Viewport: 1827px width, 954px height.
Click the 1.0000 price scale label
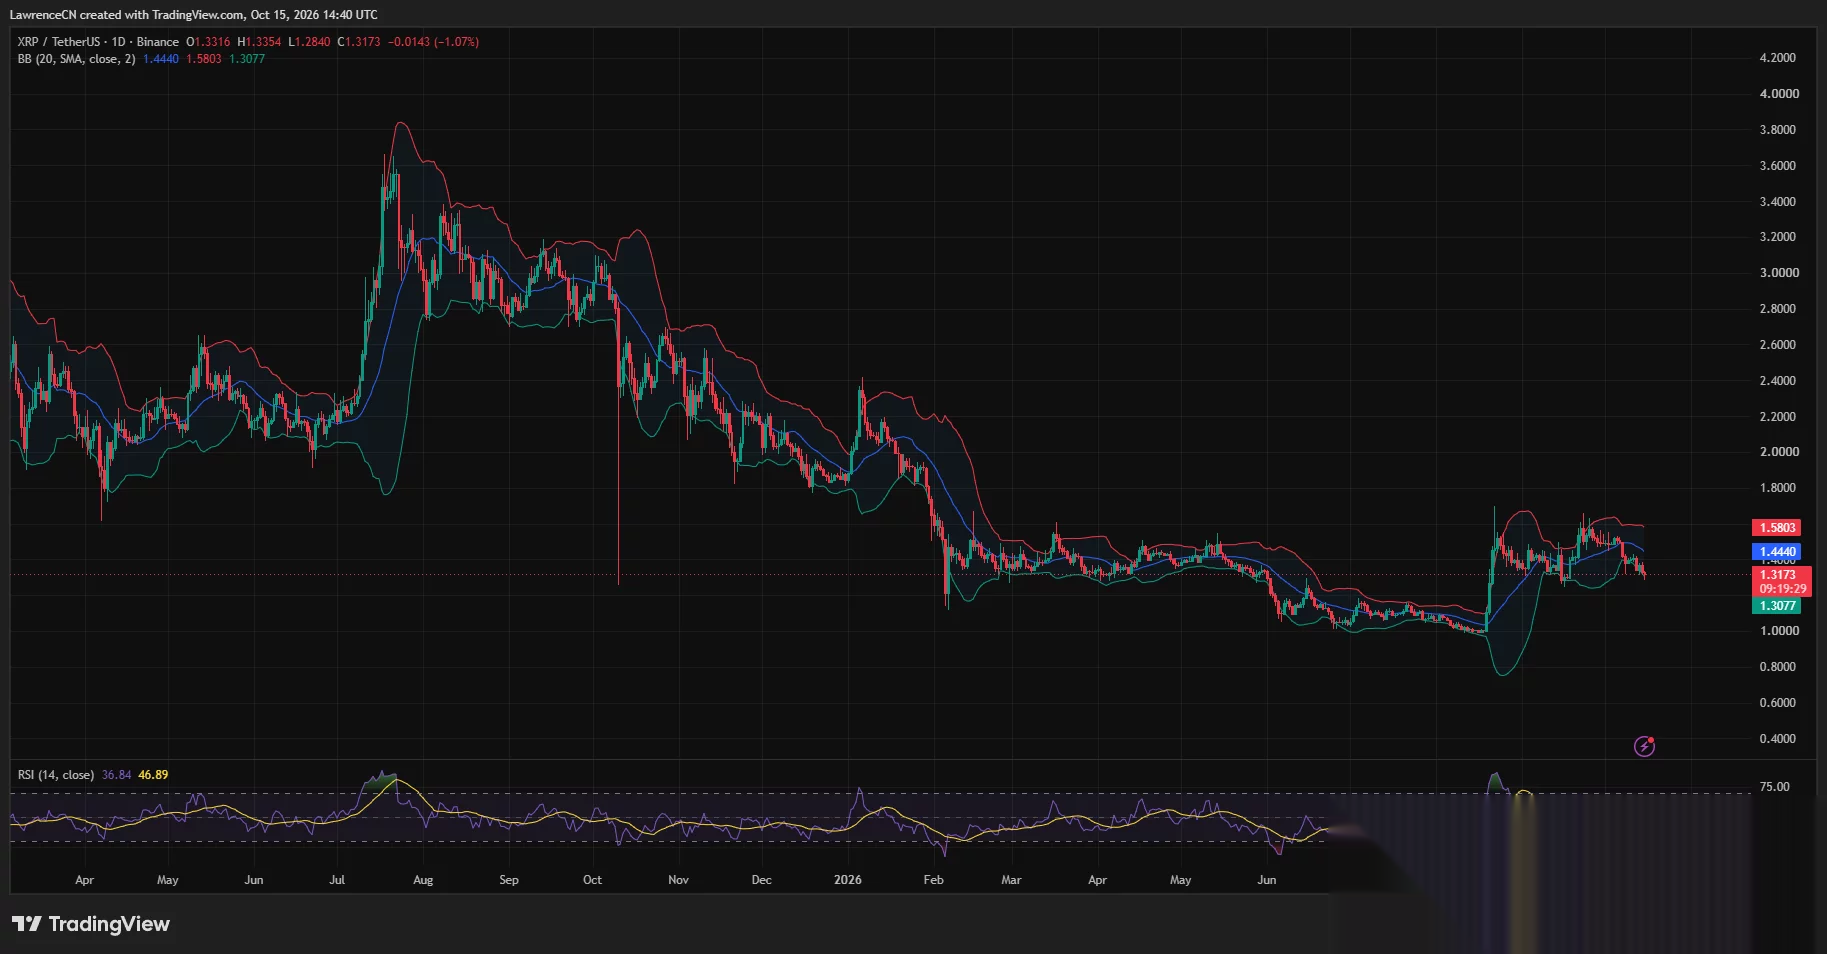click(x=1779, y=631)
